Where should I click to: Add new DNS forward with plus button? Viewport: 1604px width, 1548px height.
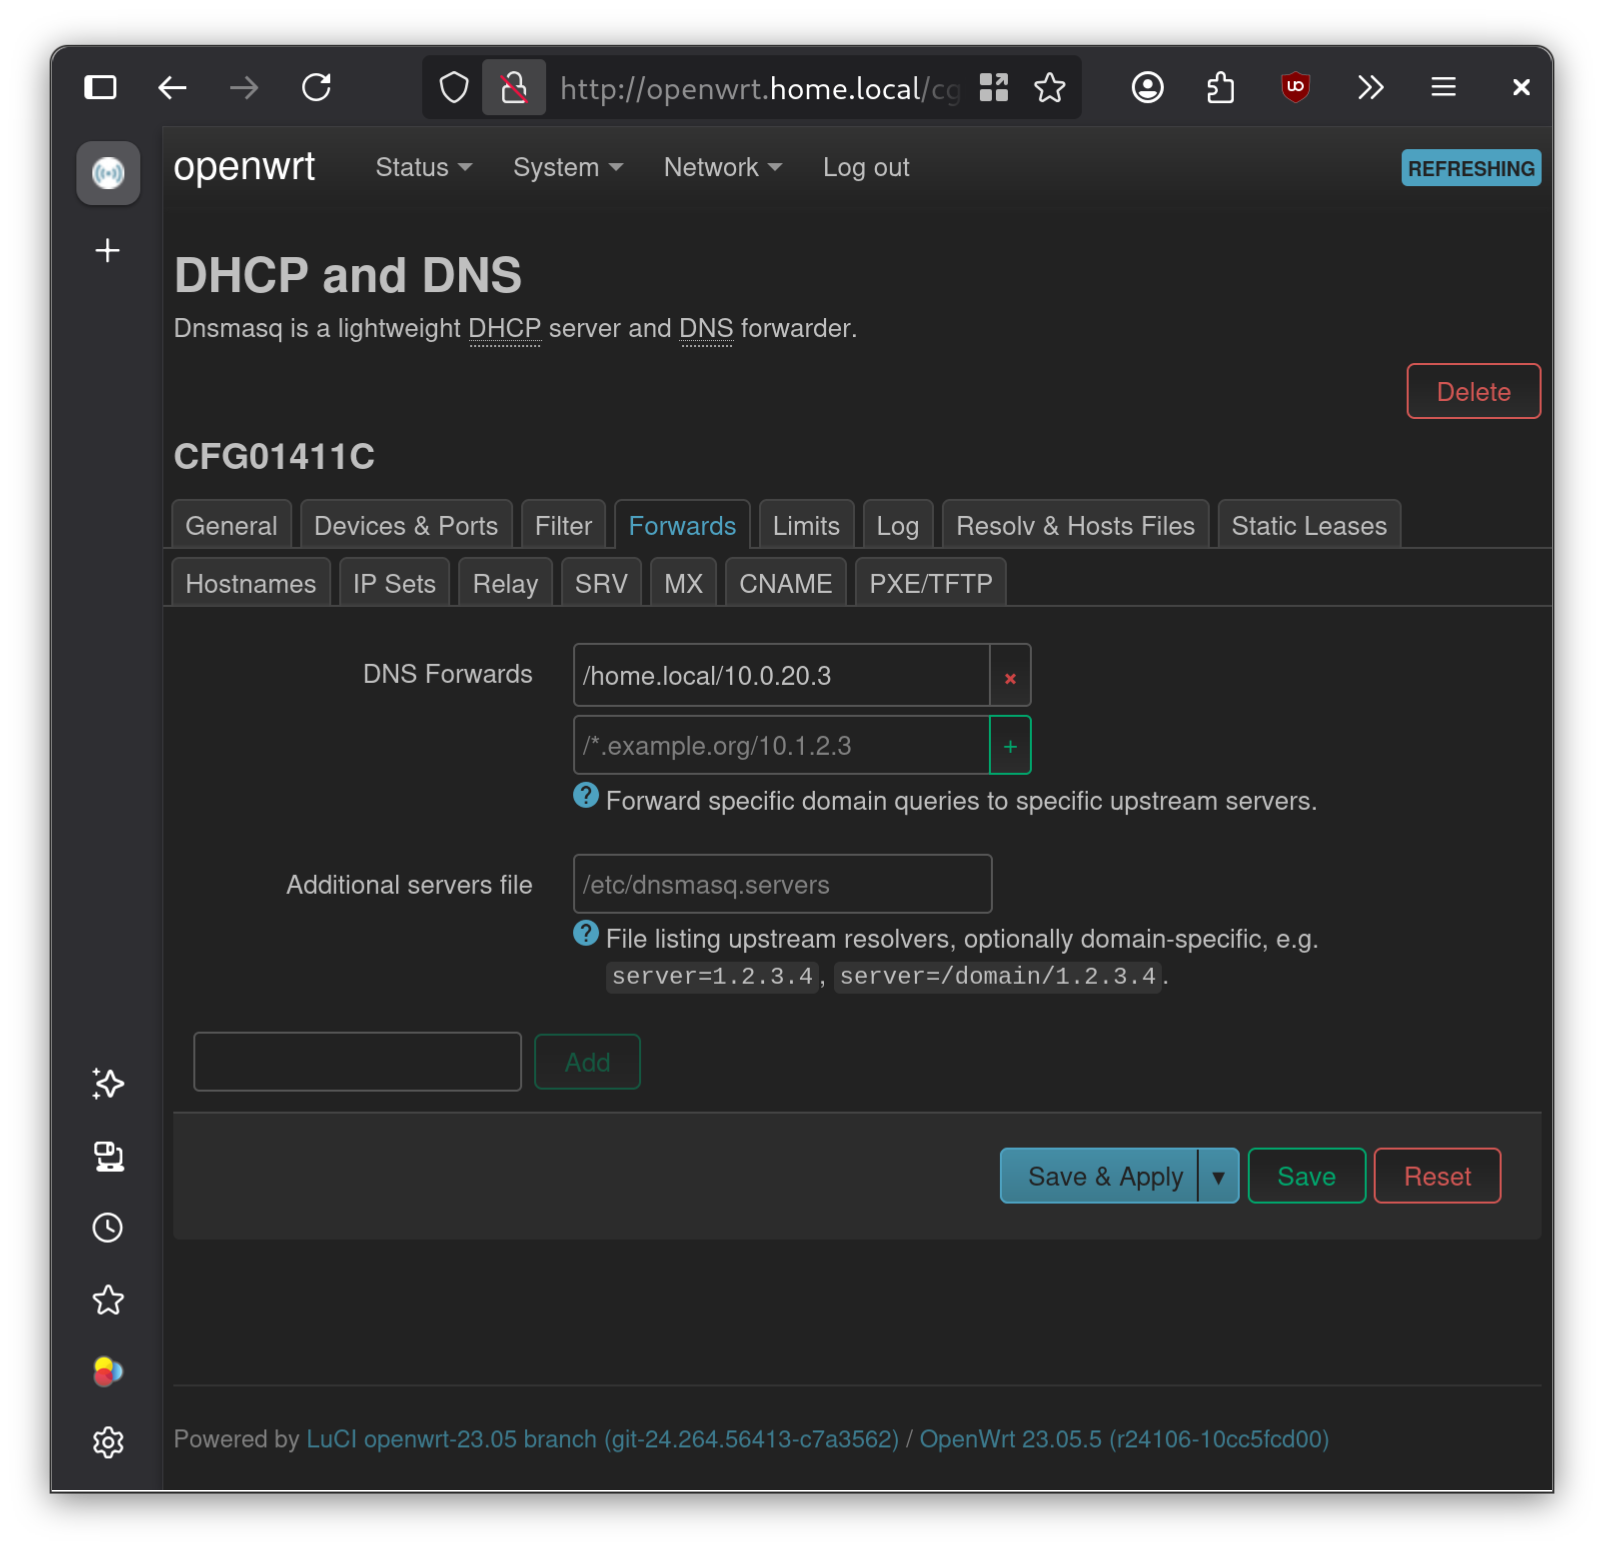point(1010,746)
